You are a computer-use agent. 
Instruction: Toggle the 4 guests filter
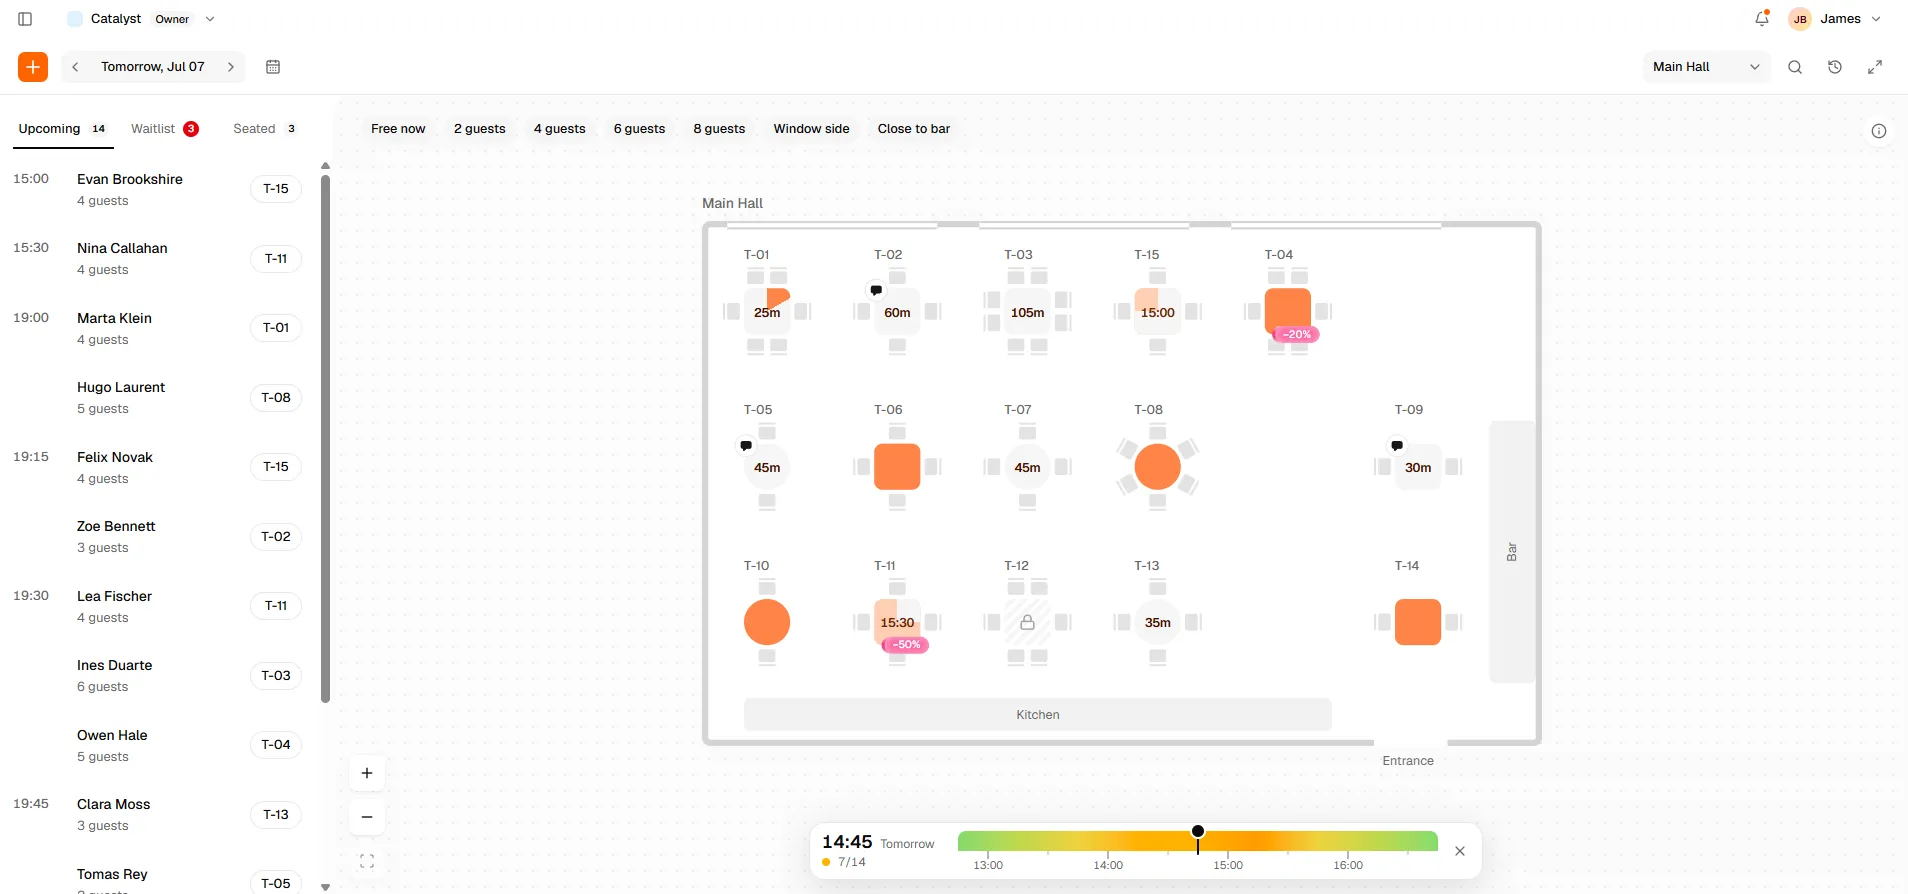click(560, 129)
